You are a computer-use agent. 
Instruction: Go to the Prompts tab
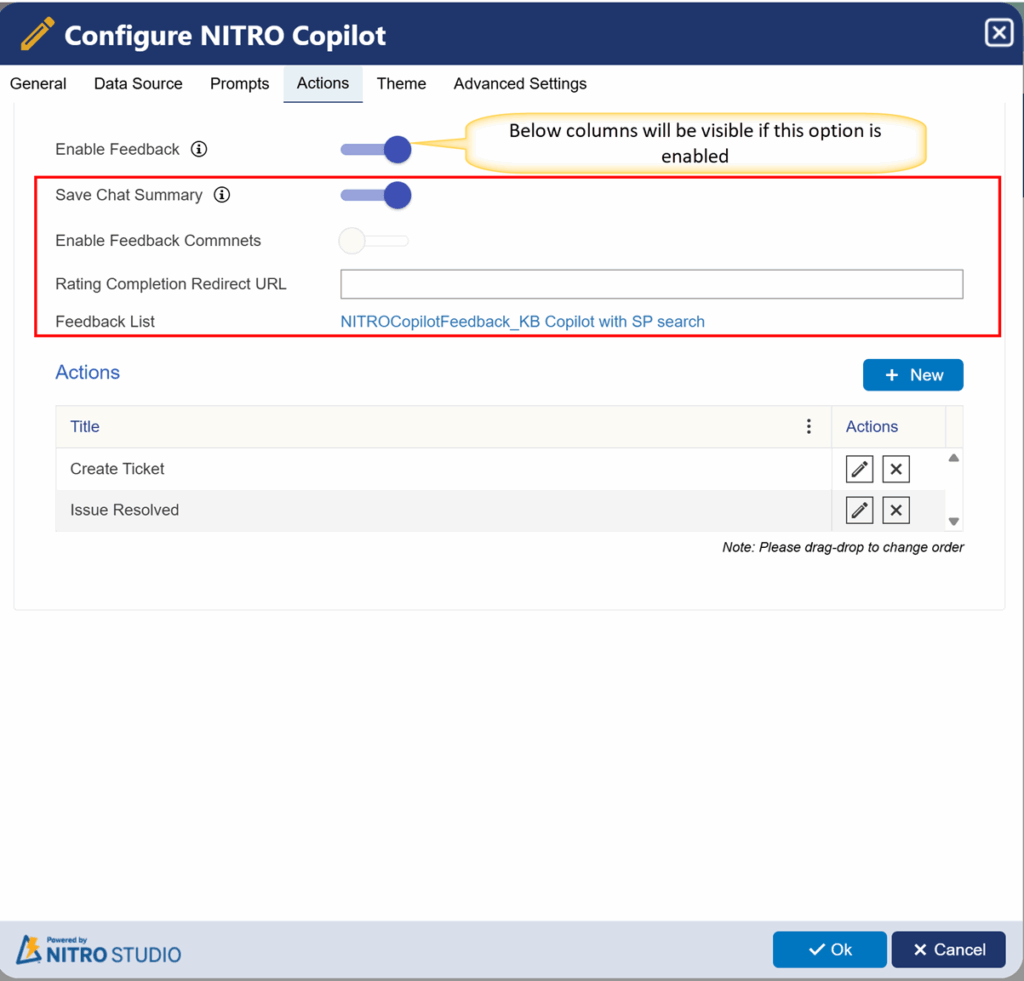pyautogui.click(x=240, y=84)
